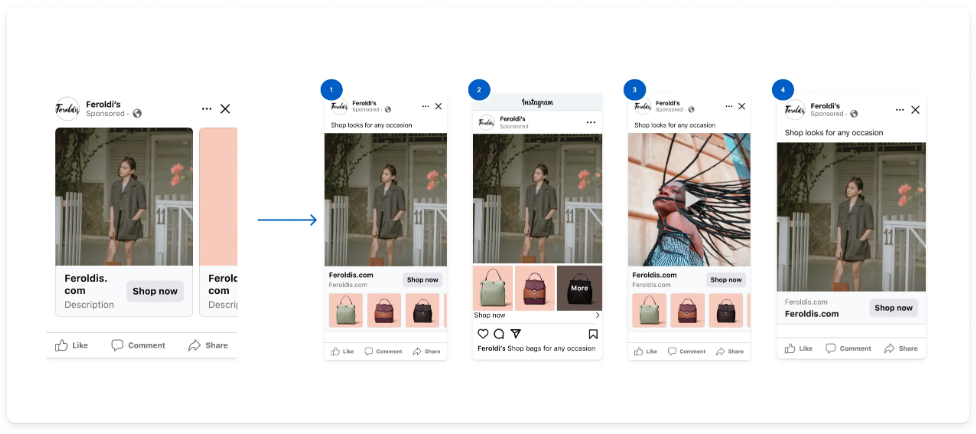Comment on ad variant 1
Viewport: 976px width, 434px height.
tap(383, 351)
